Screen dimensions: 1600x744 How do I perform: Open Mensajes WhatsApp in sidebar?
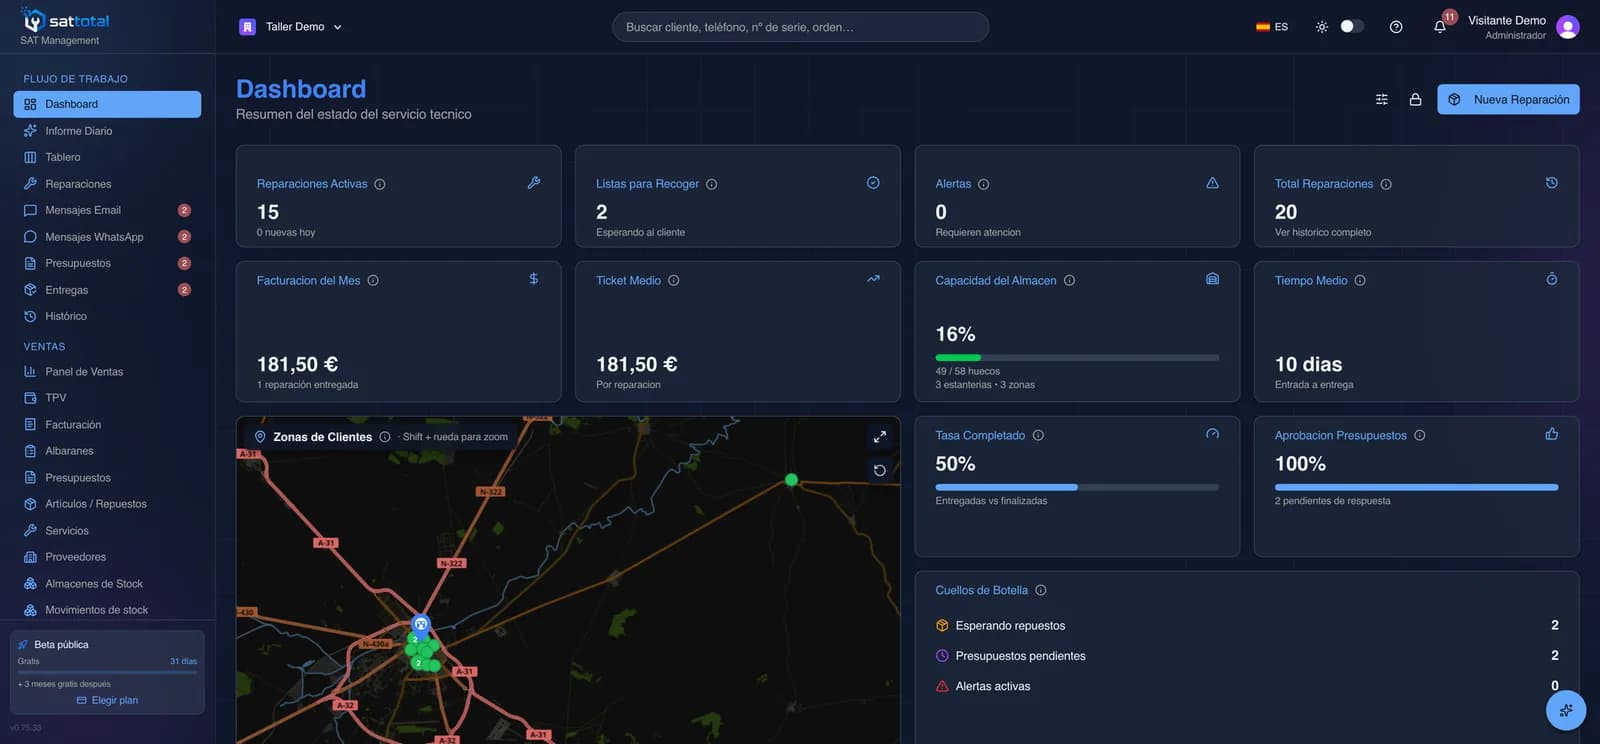[107, 237]
